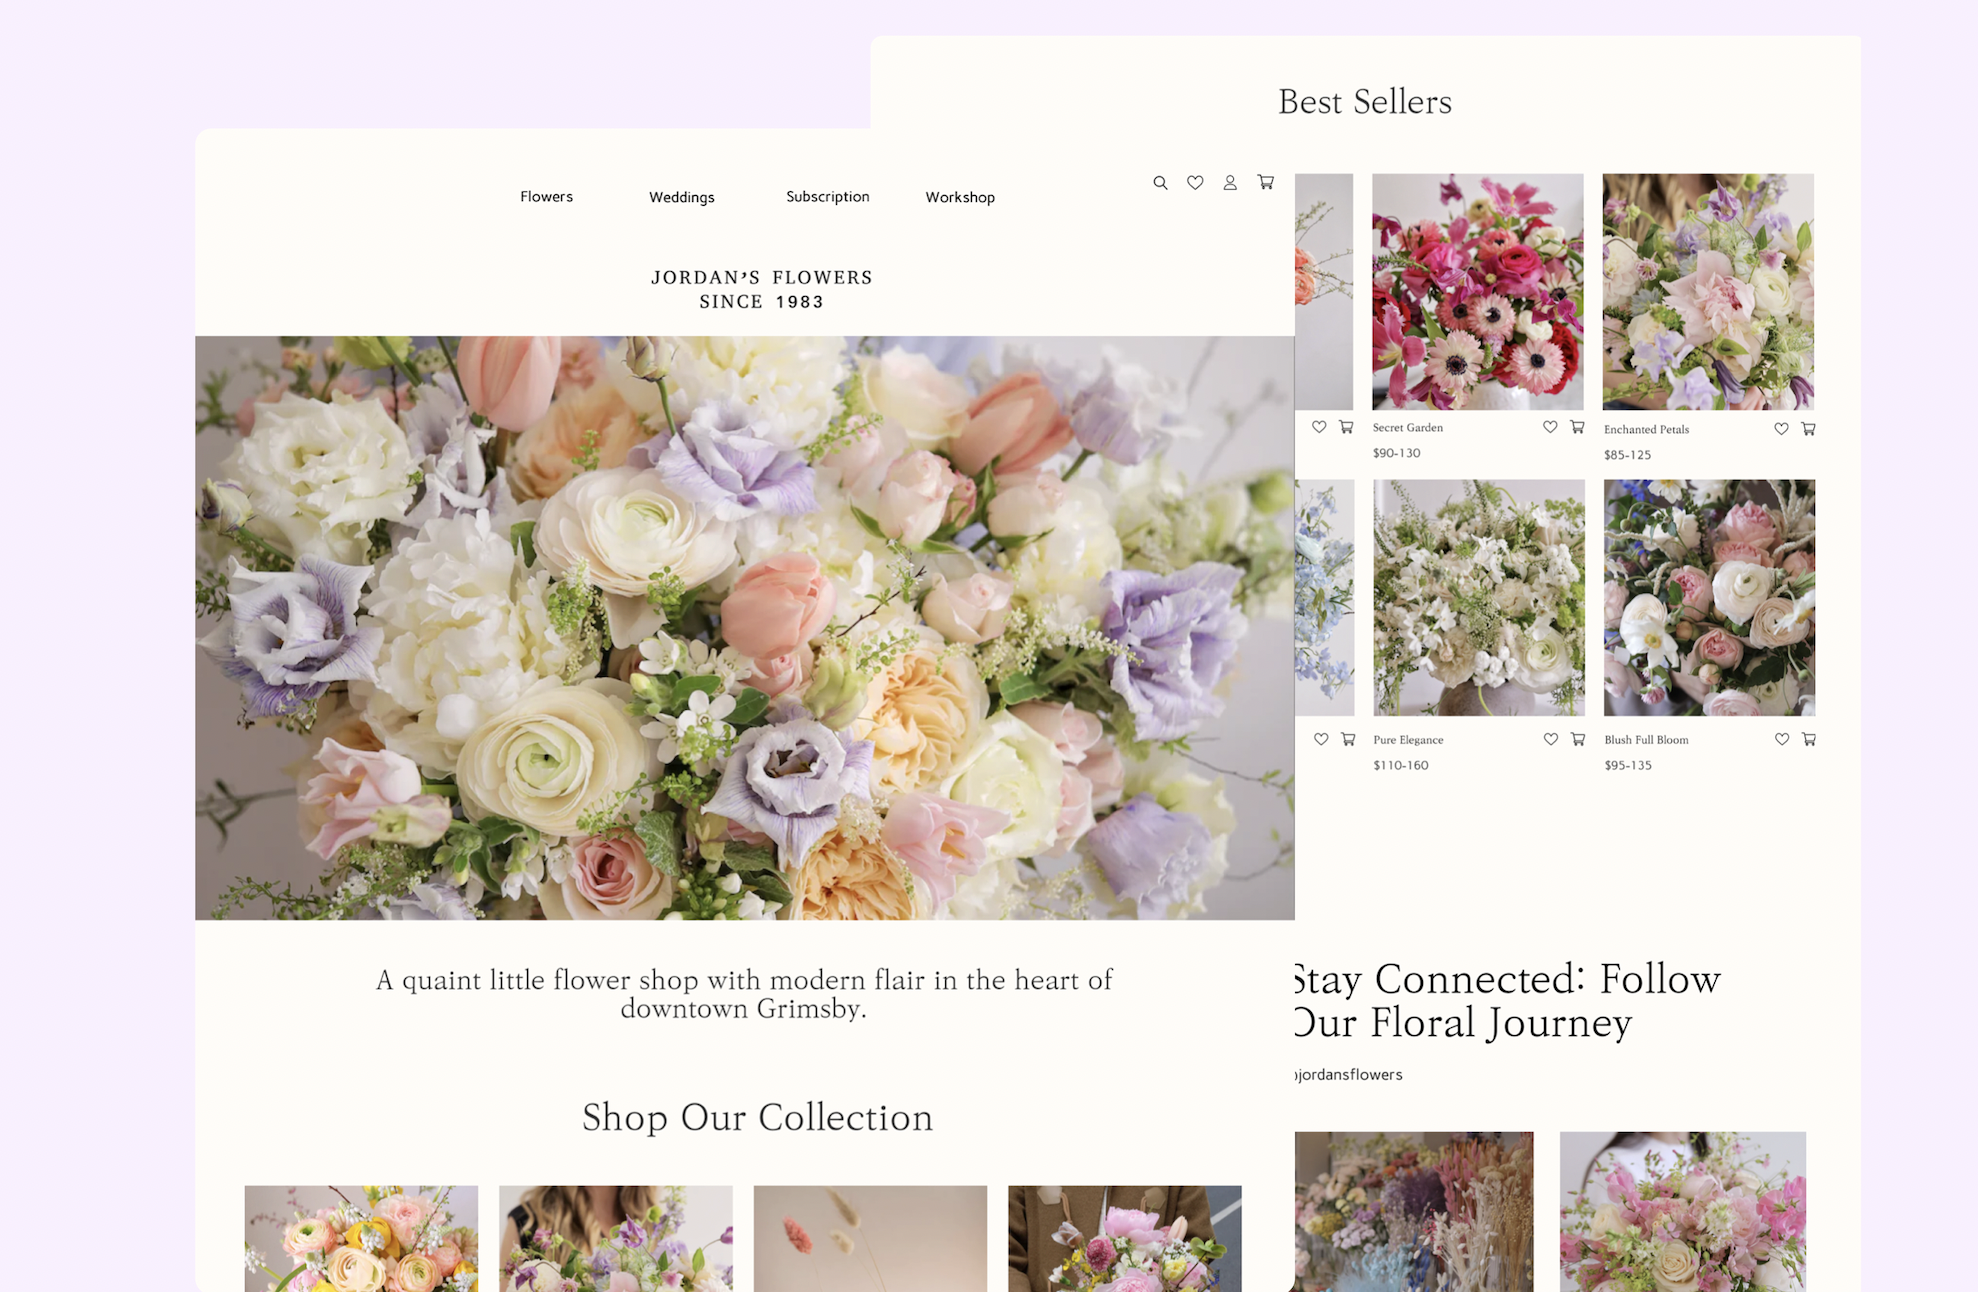This screenshot has width=1978, height=1292.
Task: Click the Jordan's Flowers logo text
Action: point(761,289)
